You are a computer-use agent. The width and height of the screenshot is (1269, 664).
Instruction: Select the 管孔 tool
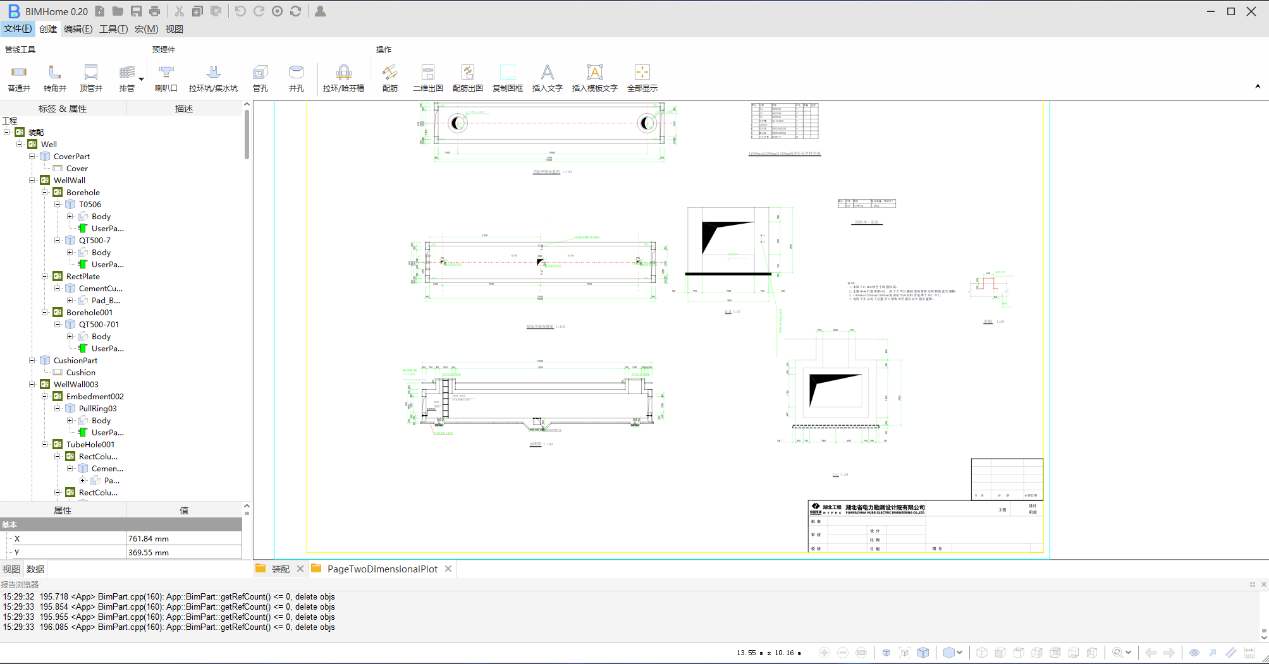(x=260, y=79)
